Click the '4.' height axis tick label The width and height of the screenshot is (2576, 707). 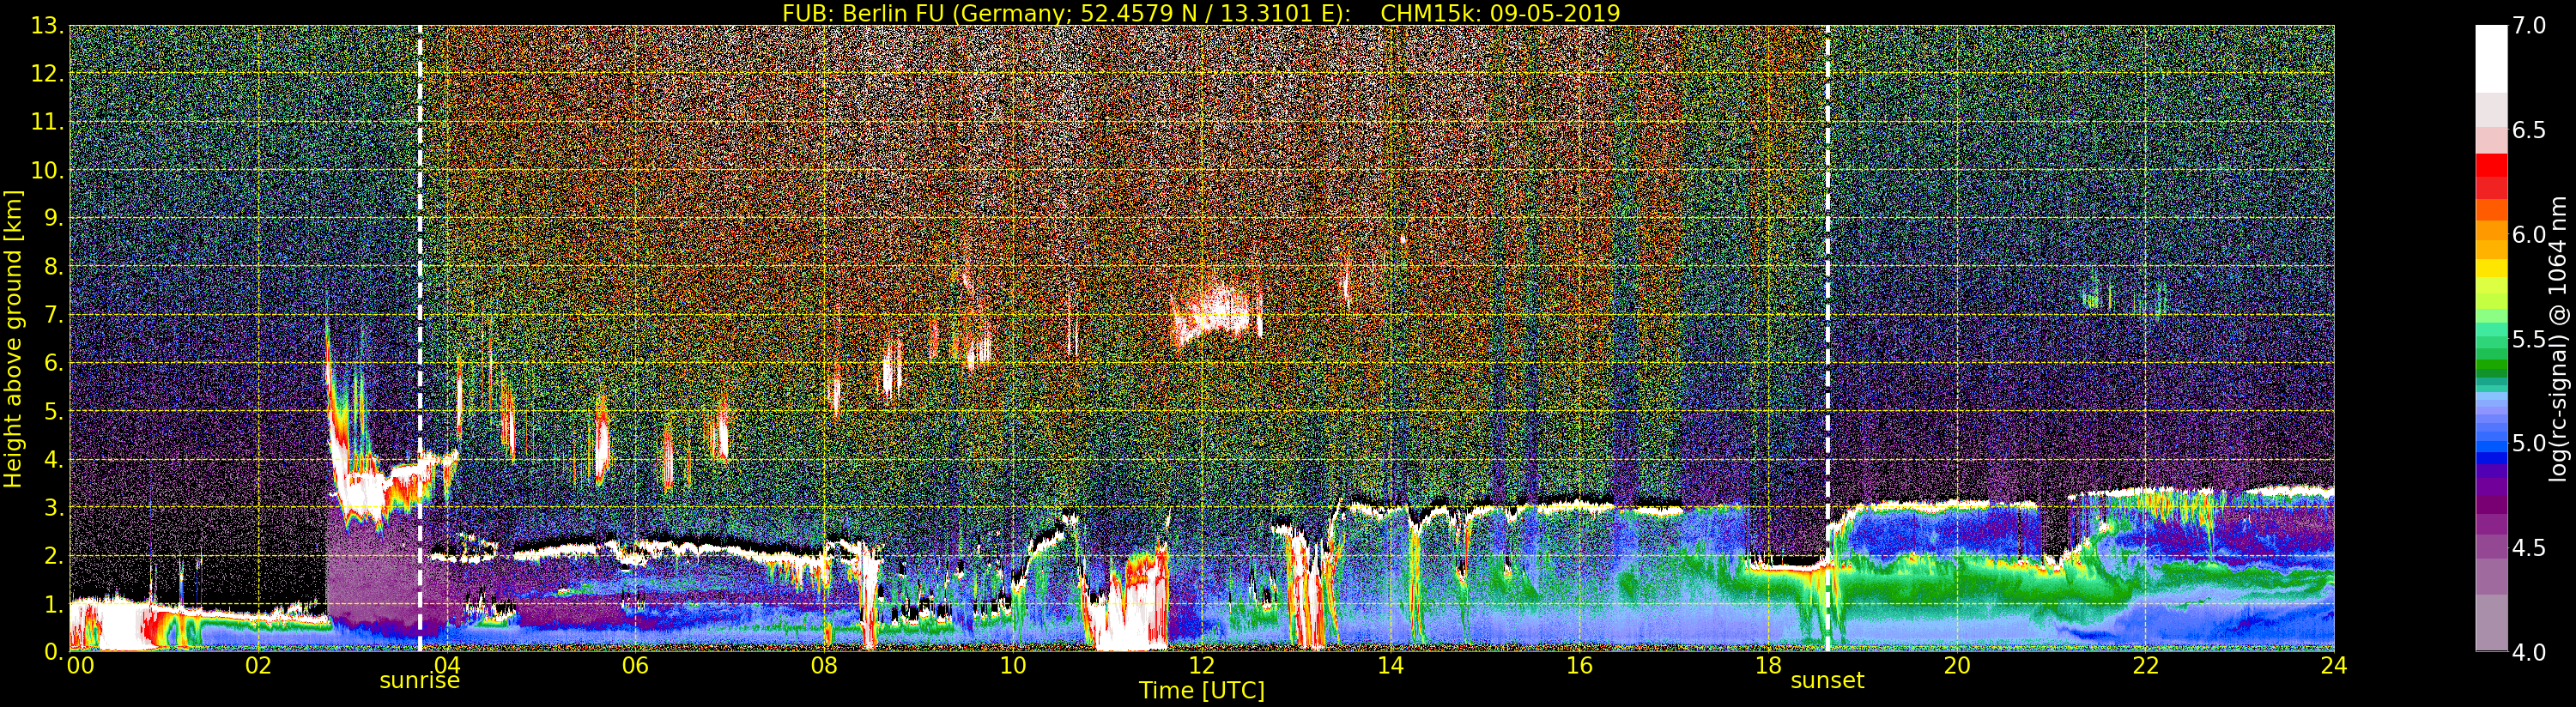54,460
